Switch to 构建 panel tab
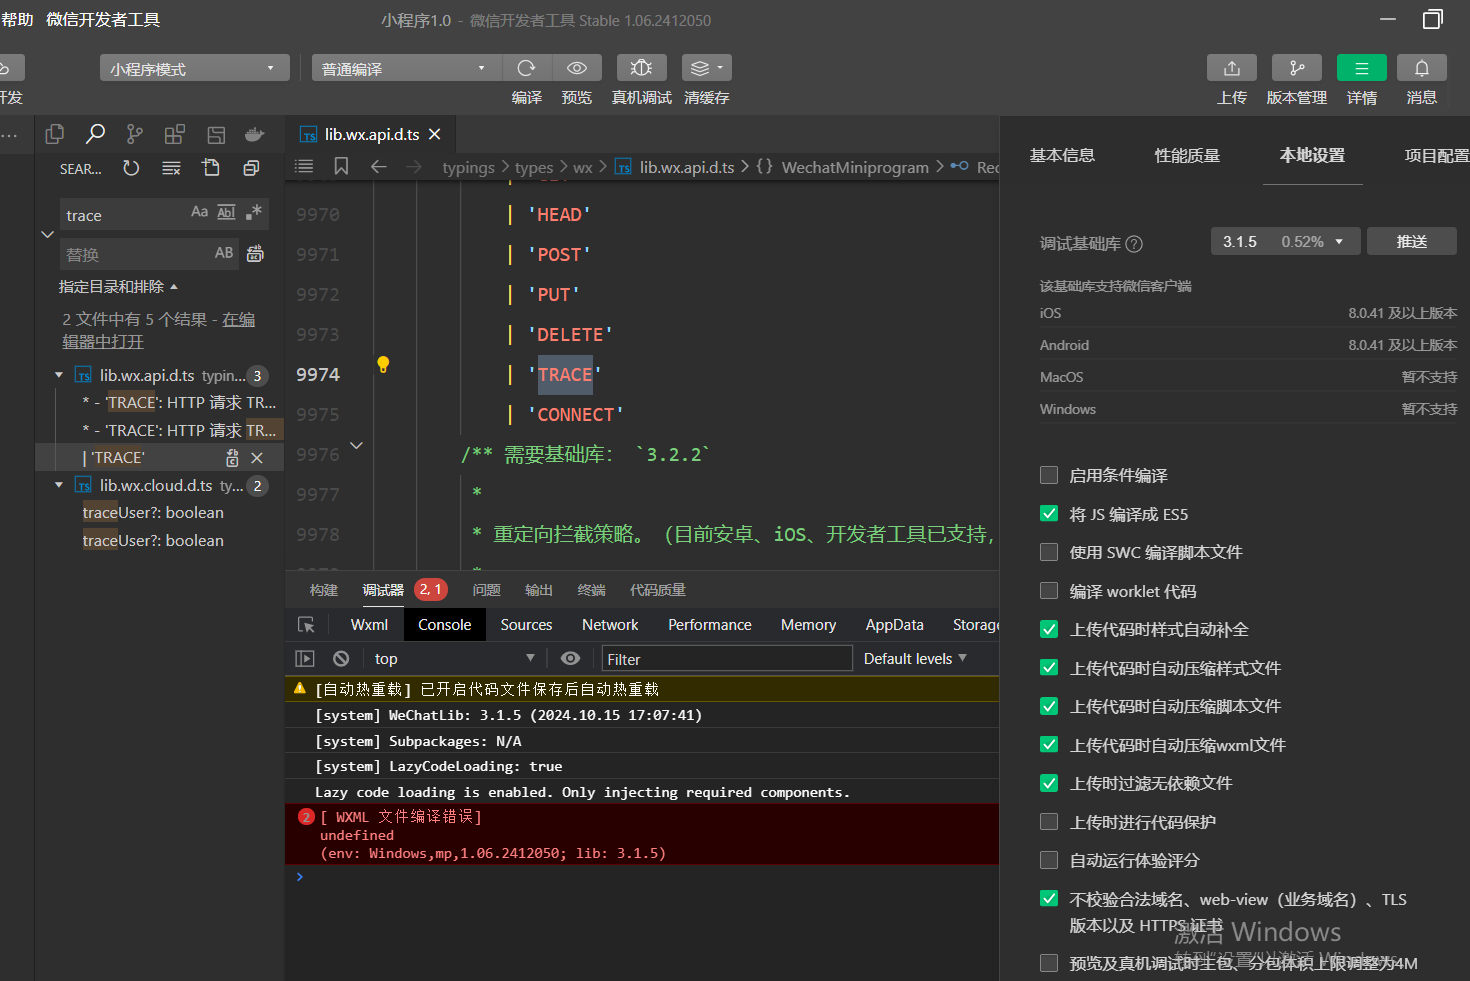1470x981 pixels. point(324,590)
